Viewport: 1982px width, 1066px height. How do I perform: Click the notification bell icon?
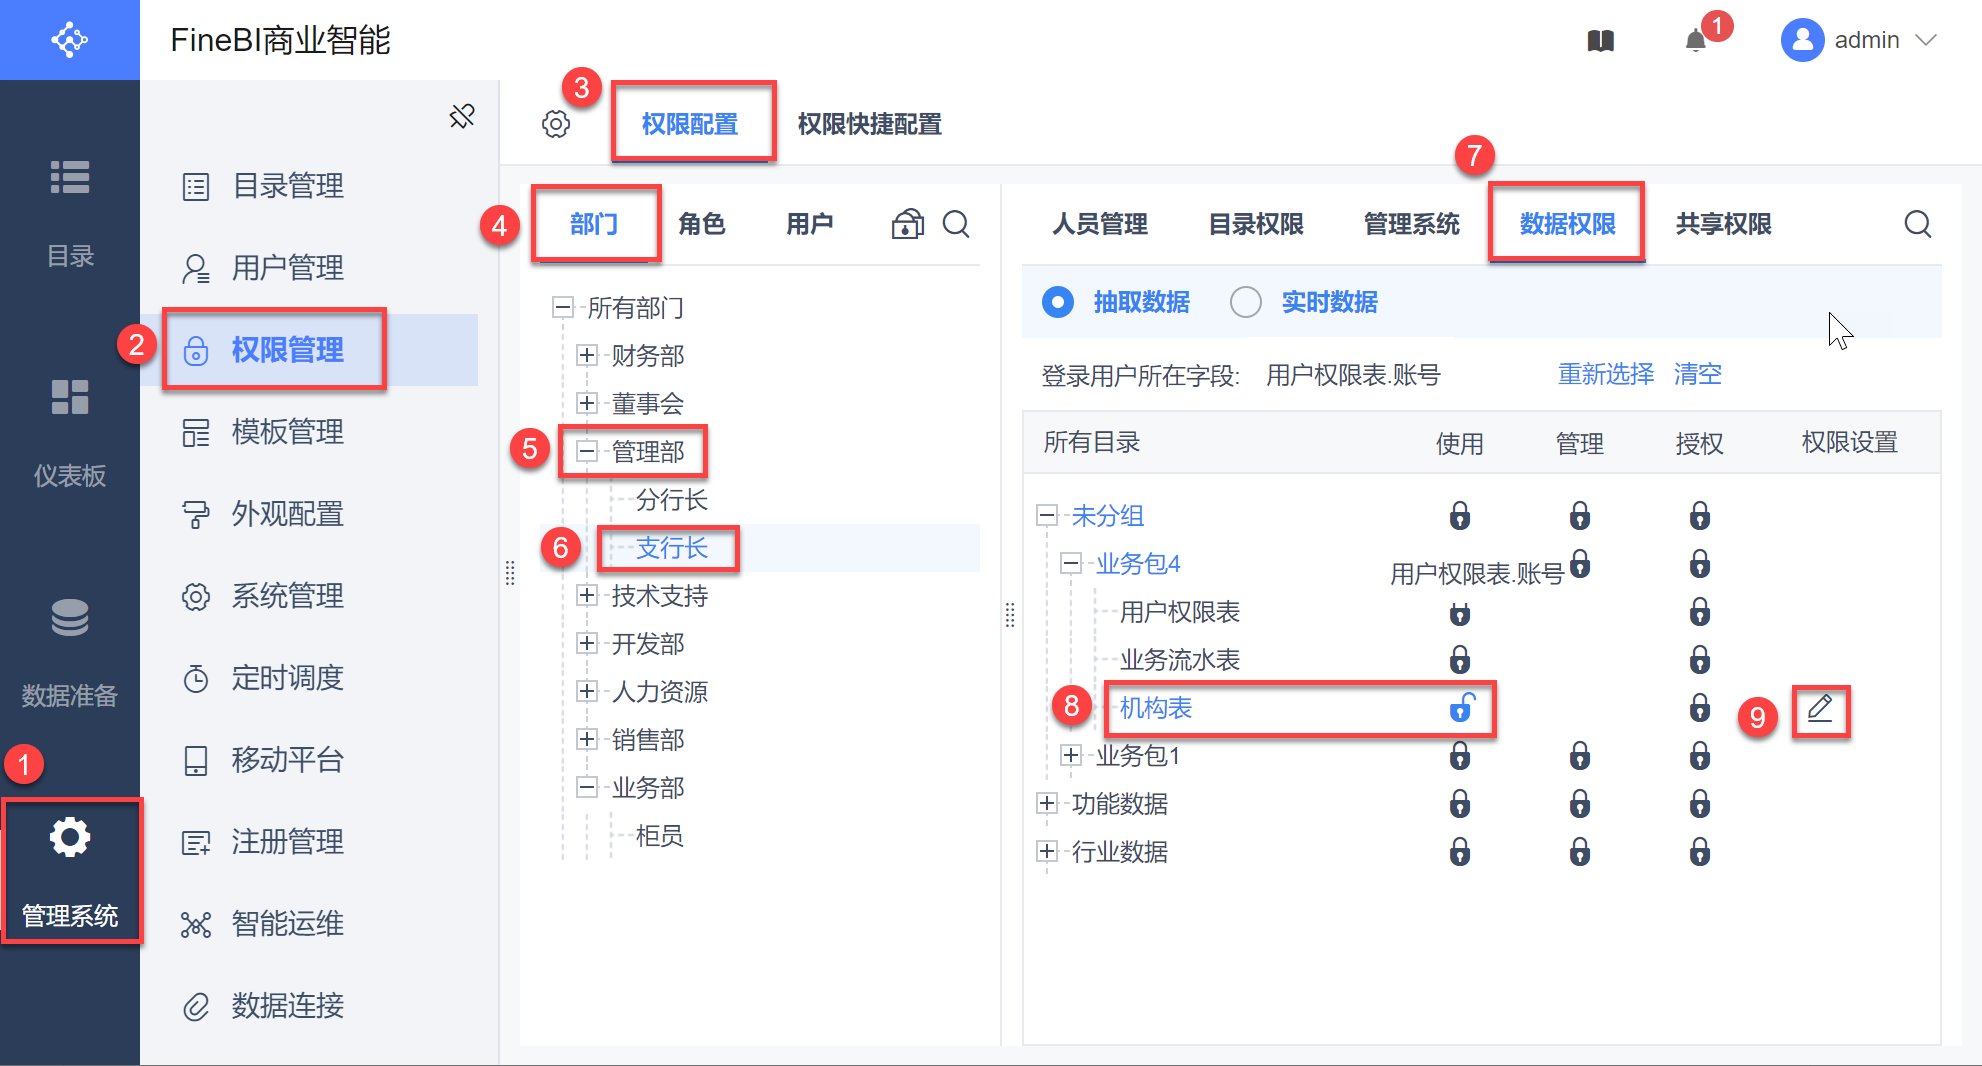point(1695,41)
